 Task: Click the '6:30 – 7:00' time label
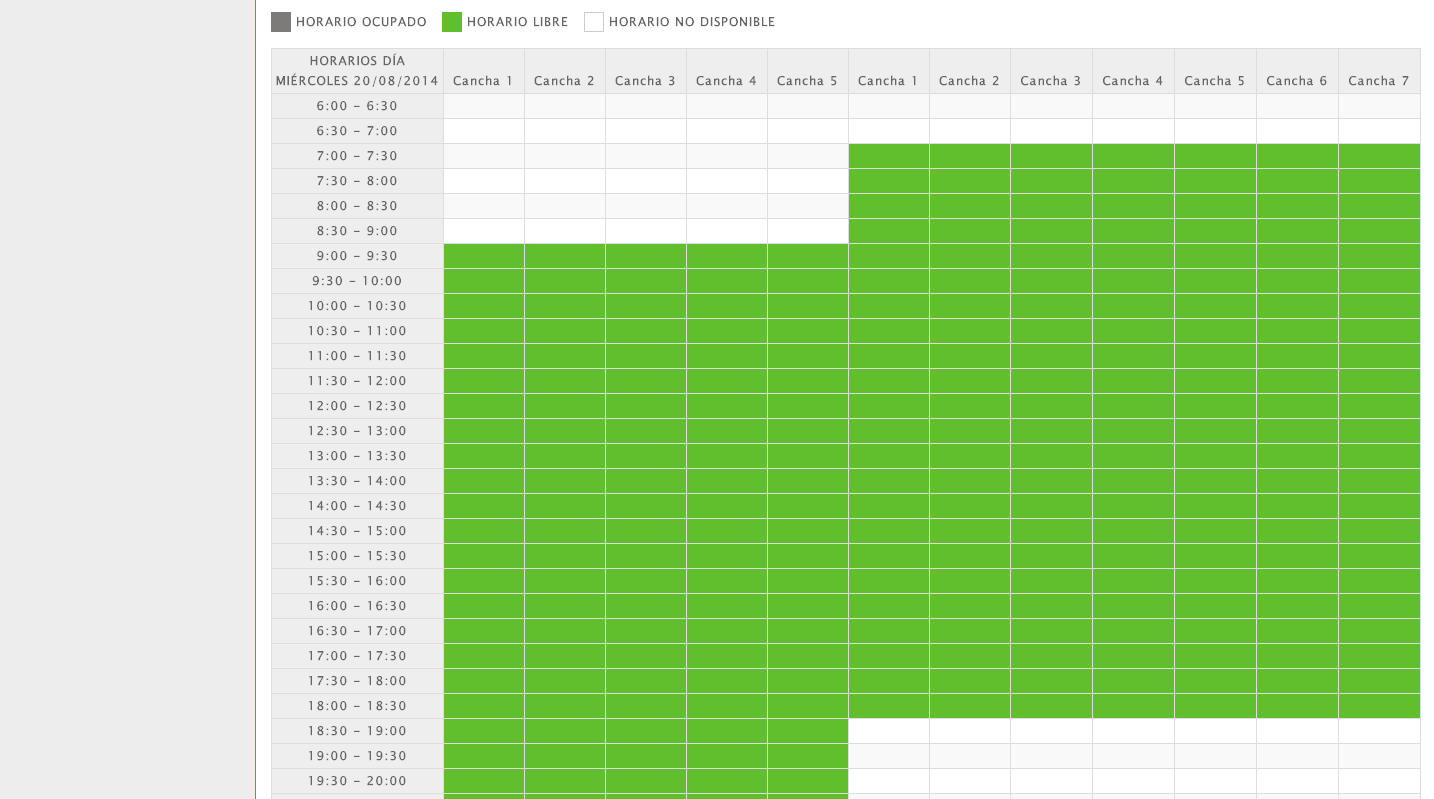click(x=357, y=131)
